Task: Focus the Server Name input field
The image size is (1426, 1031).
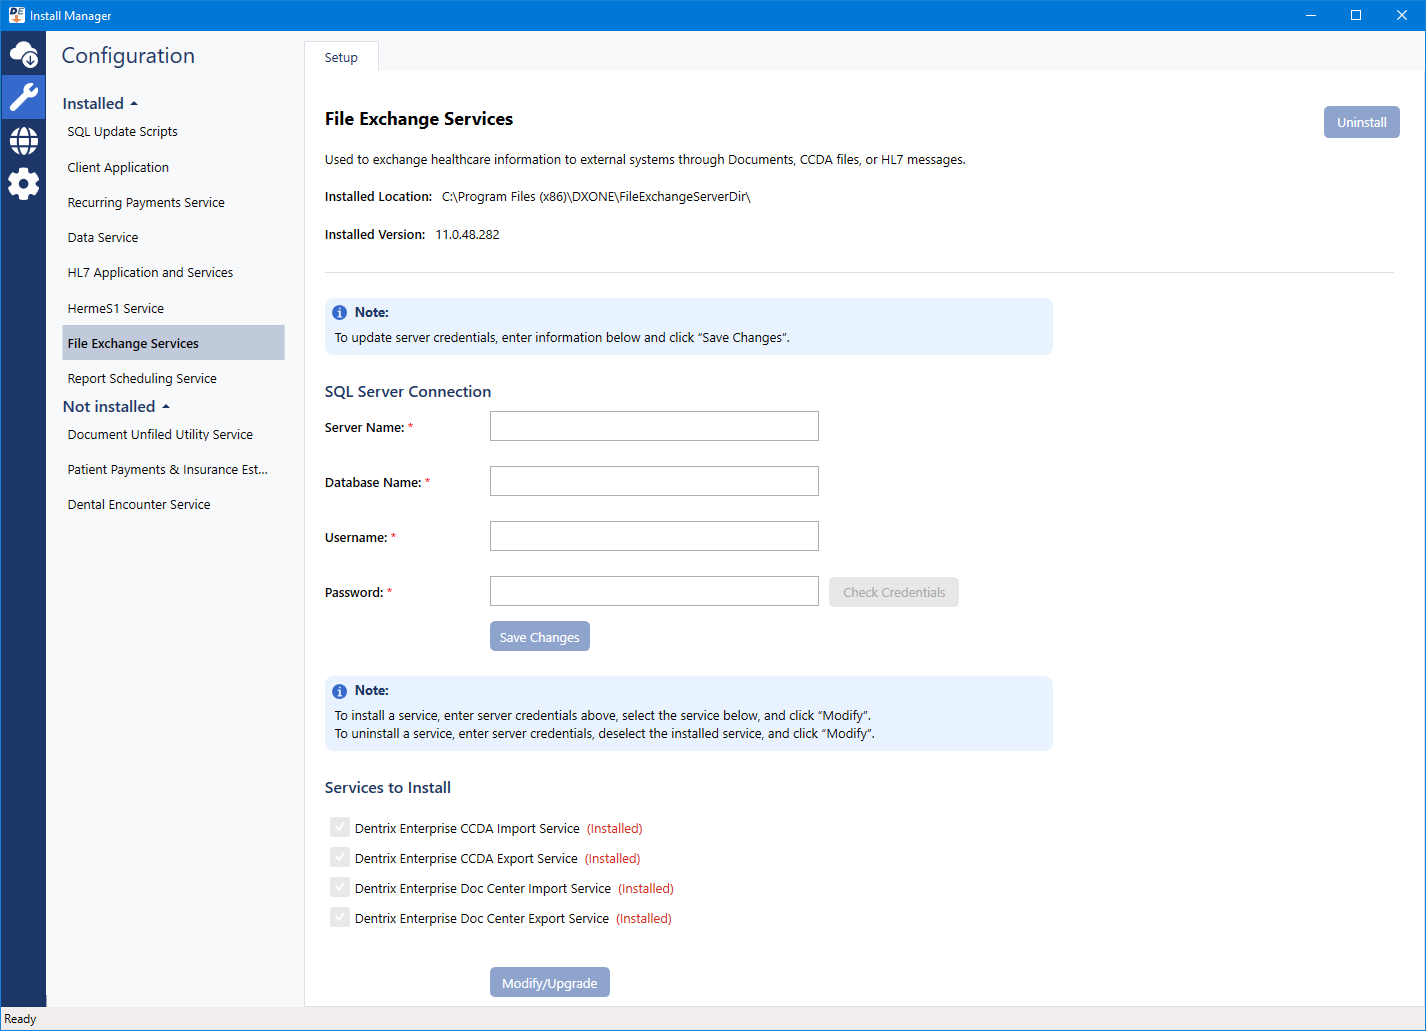Action: [654, 426]
